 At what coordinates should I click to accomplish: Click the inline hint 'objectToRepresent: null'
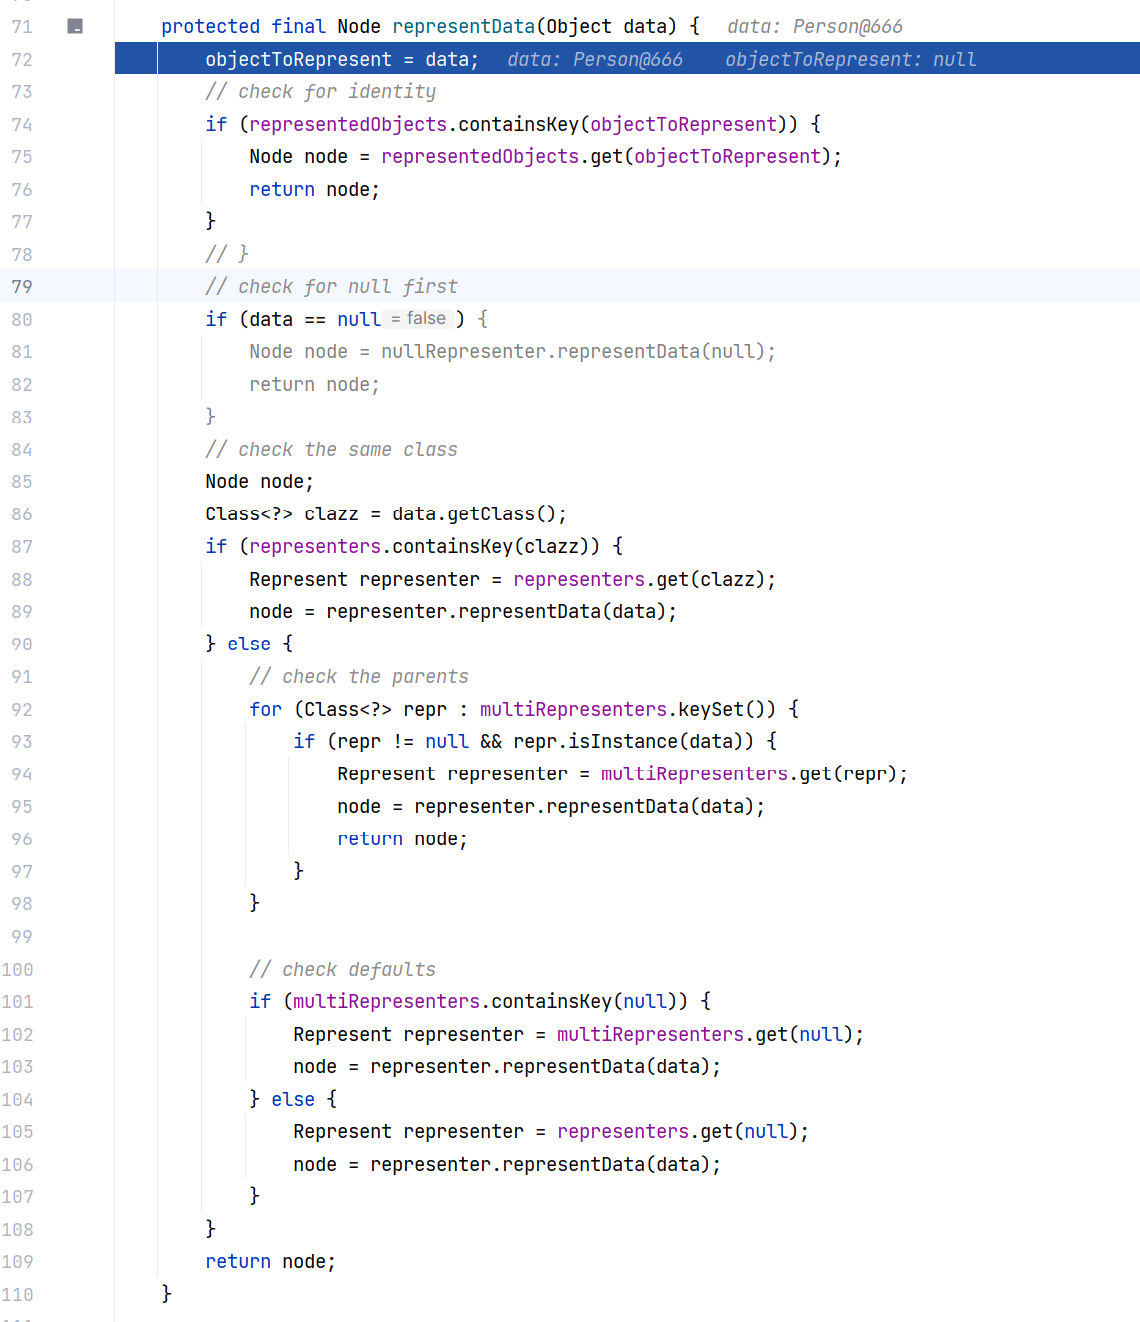[851, 60]
